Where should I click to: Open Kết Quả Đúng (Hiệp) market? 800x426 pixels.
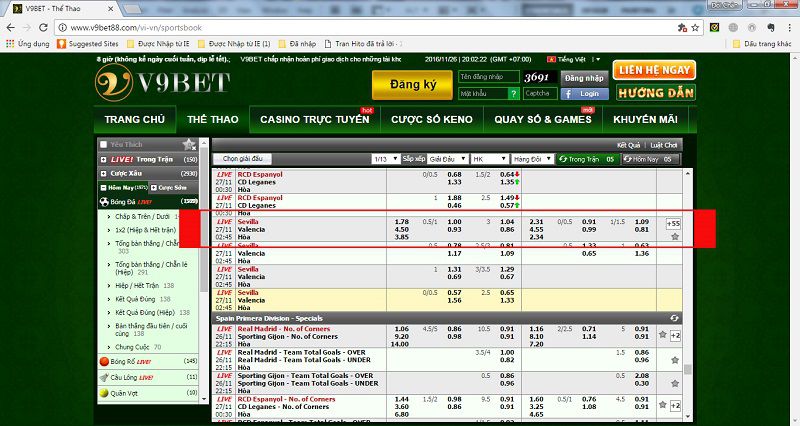click(145, 312)
